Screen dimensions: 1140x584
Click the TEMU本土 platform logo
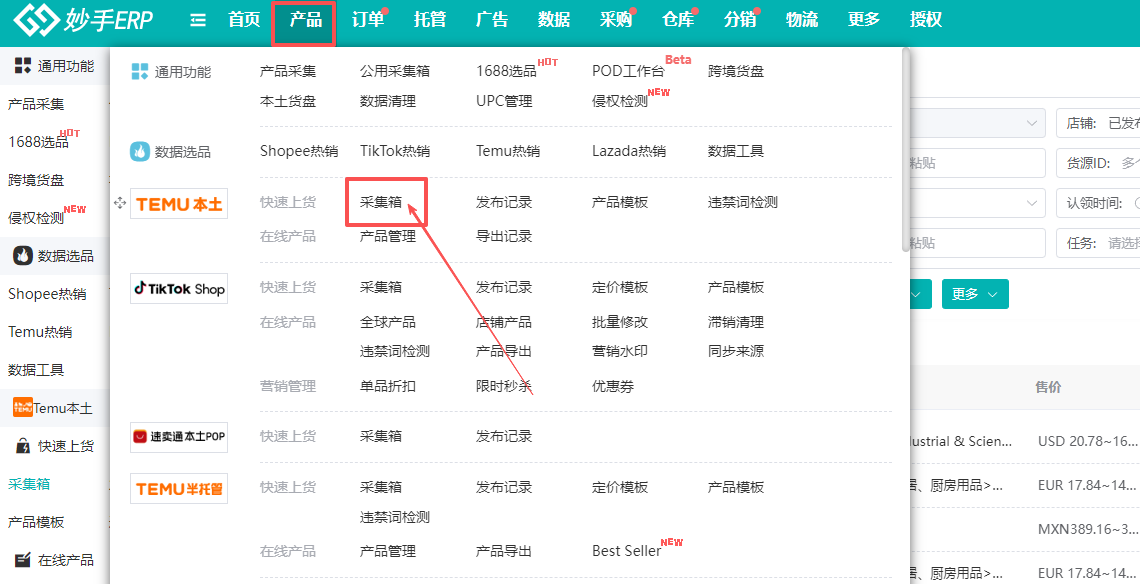179,204
